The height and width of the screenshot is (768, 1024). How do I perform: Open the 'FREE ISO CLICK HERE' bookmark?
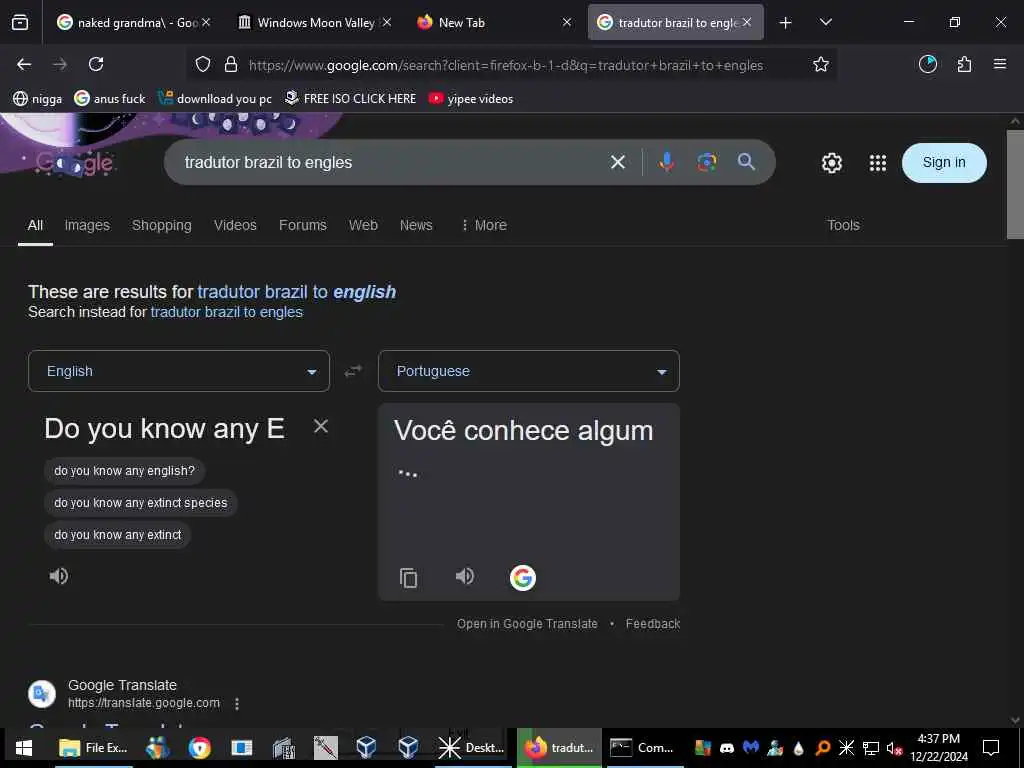coord(351,99)
